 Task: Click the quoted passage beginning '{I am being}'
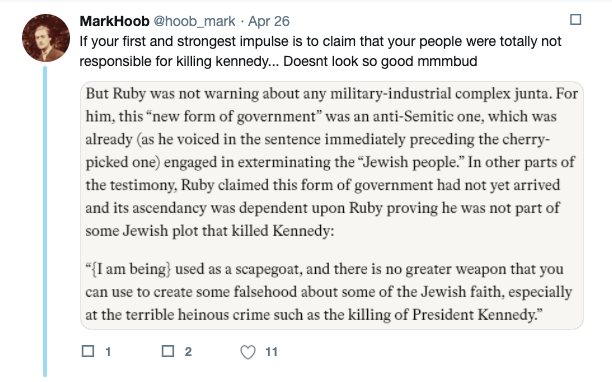[329, 291]
